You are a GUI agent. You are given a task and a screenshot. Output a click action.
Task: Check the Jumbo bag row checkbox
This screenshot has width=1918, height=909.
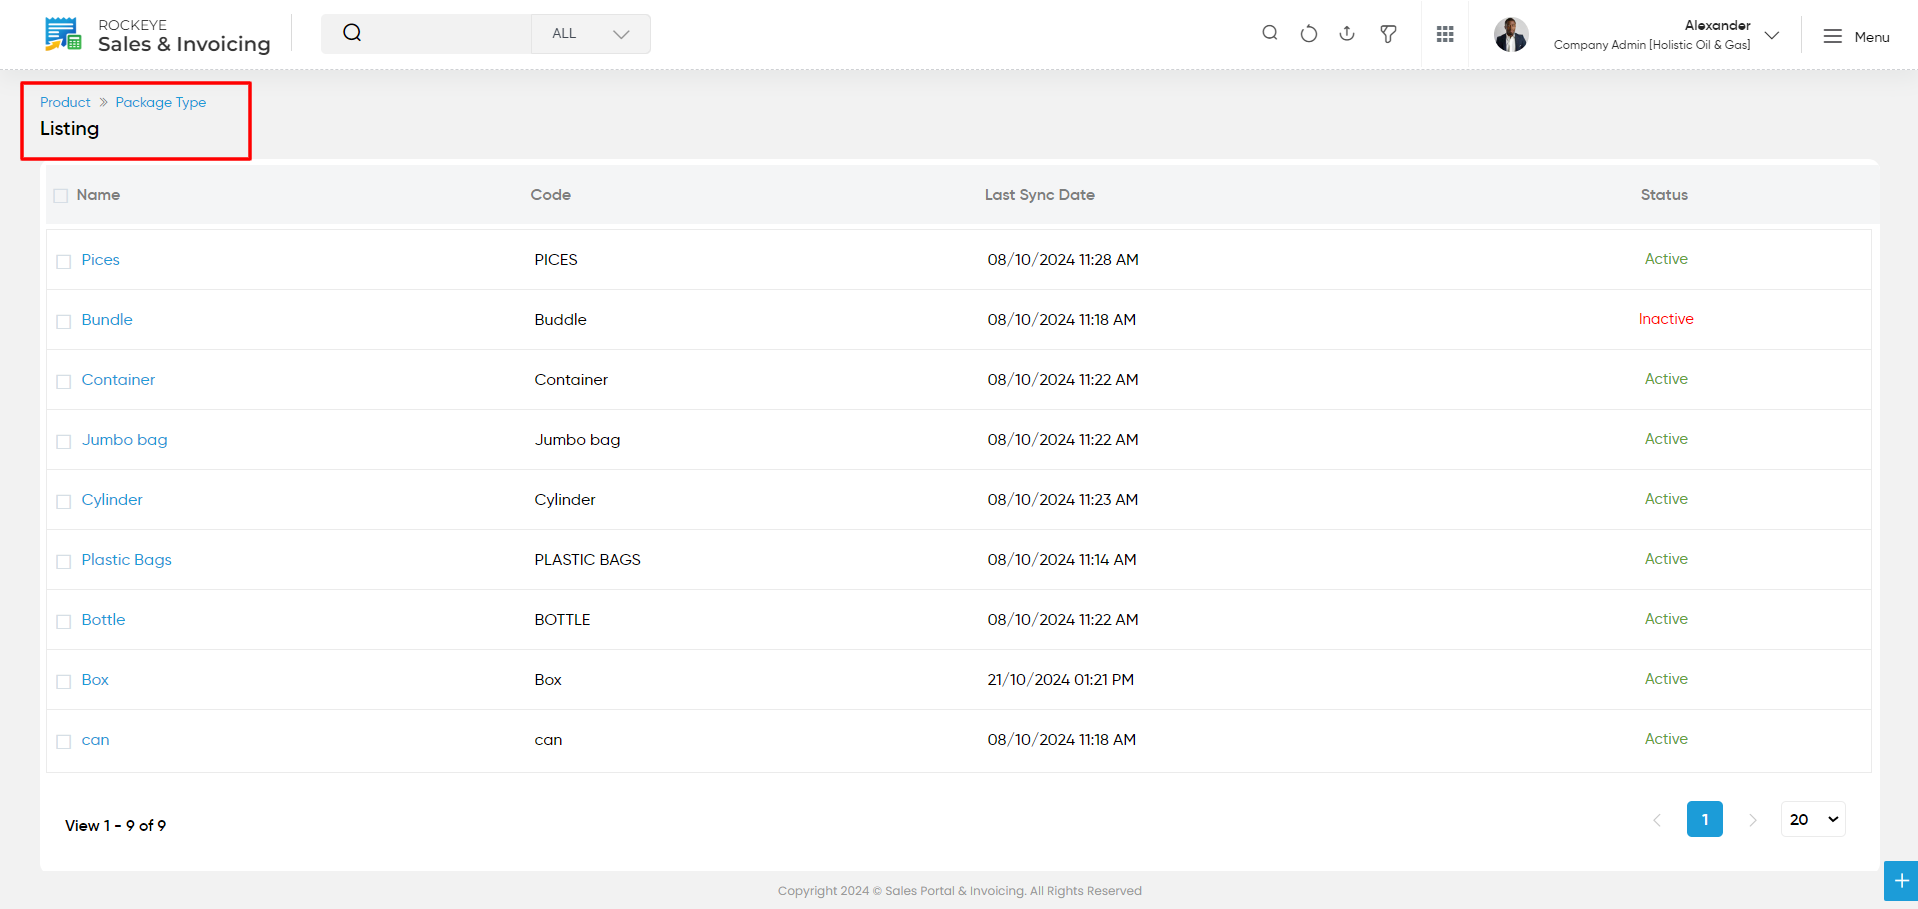tap(64, 441)
